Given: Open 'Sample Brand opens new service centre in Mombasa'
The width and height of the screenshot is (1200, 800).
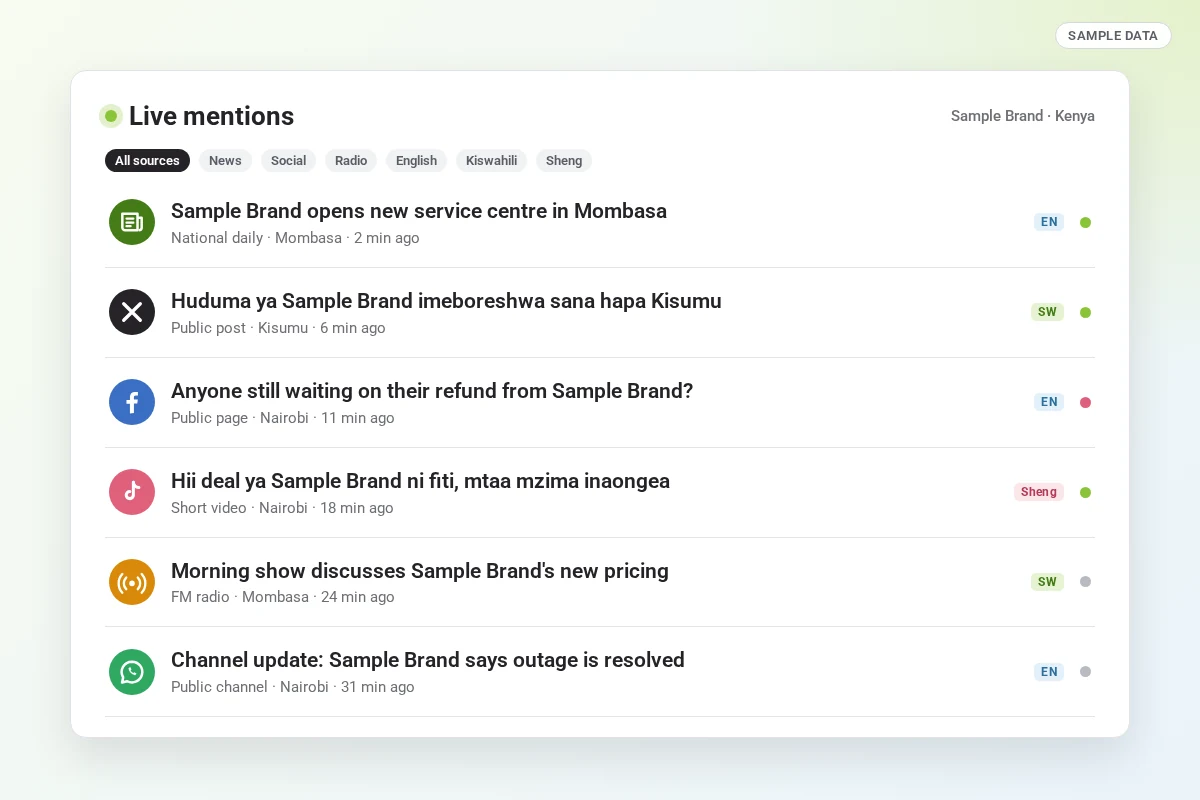Looking at the screenshot, I should pyautogui.click(x=419, y=211).
